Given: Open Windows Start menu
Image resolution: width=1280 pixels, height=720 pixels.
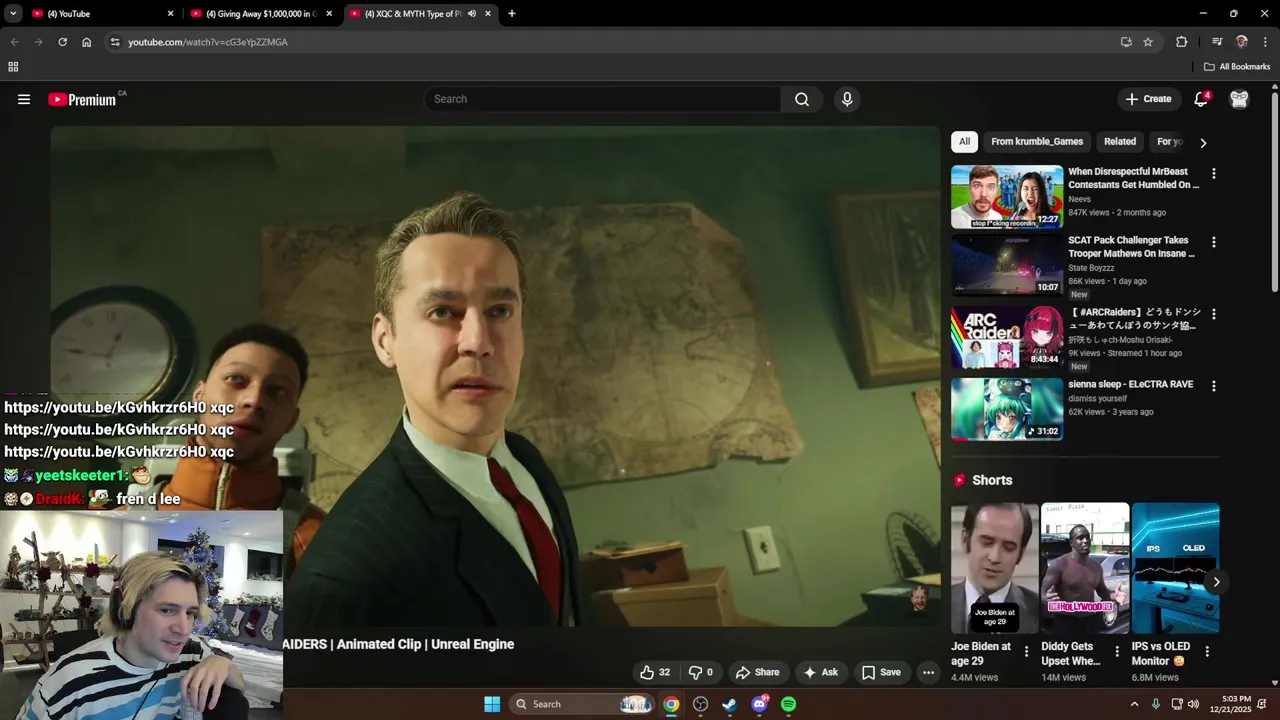Looking at the screenshot, I should [492, 704].
